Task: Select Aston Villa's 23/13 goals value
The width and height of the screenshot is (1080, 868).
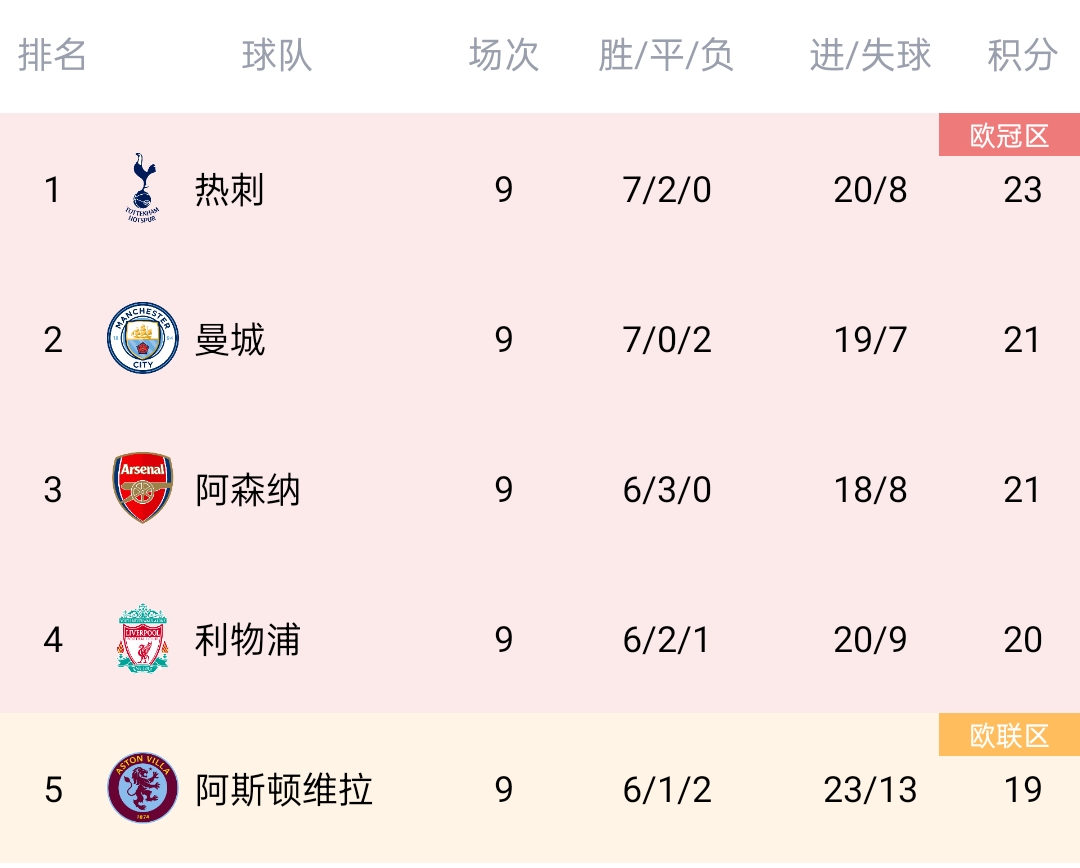Action: point(870,789)
